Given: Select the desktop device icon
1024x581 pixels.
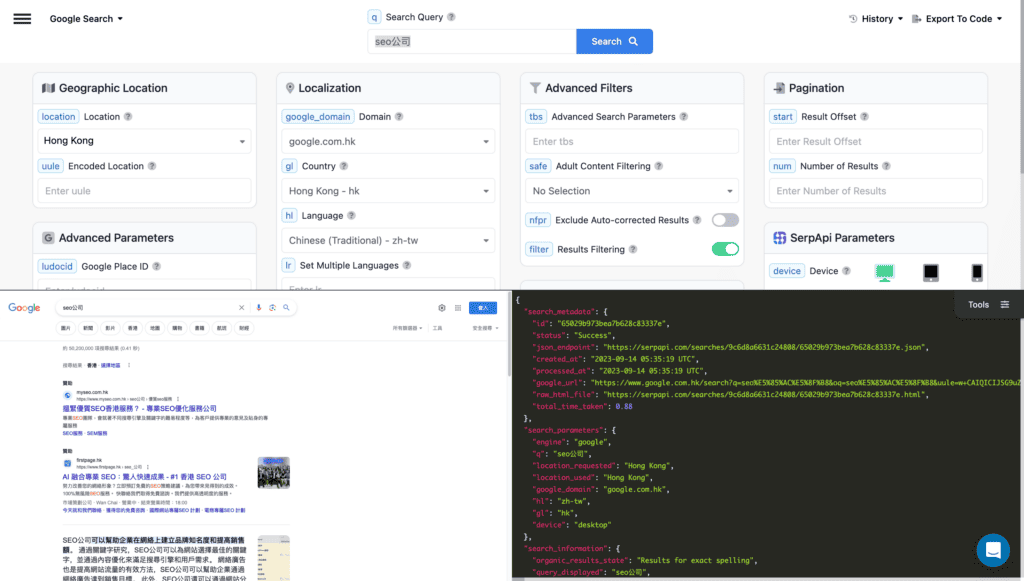Looking at the screenshot, I should click(885, 272).
